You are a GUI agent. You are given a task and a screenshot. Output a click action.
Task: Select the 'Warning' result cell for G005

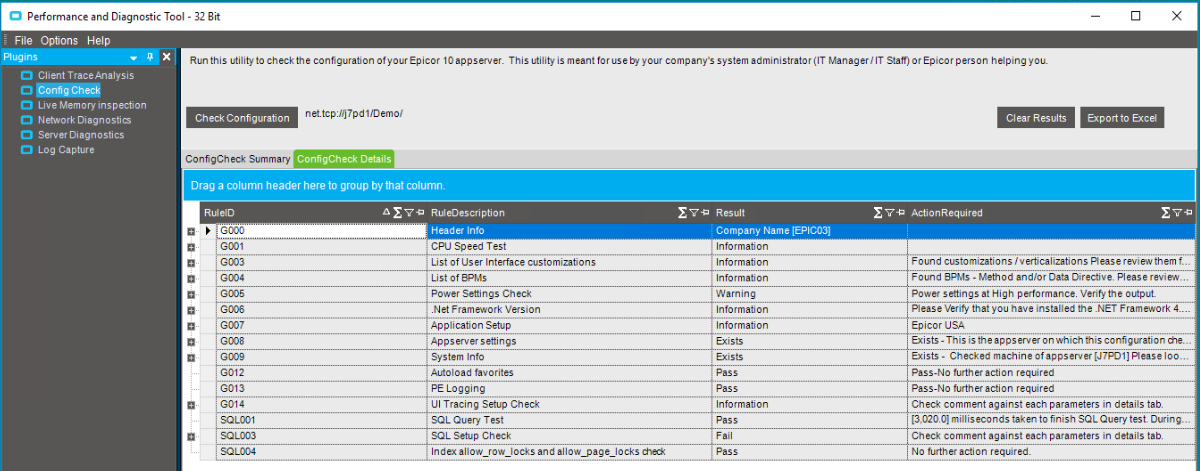click(x=809, y=294)
